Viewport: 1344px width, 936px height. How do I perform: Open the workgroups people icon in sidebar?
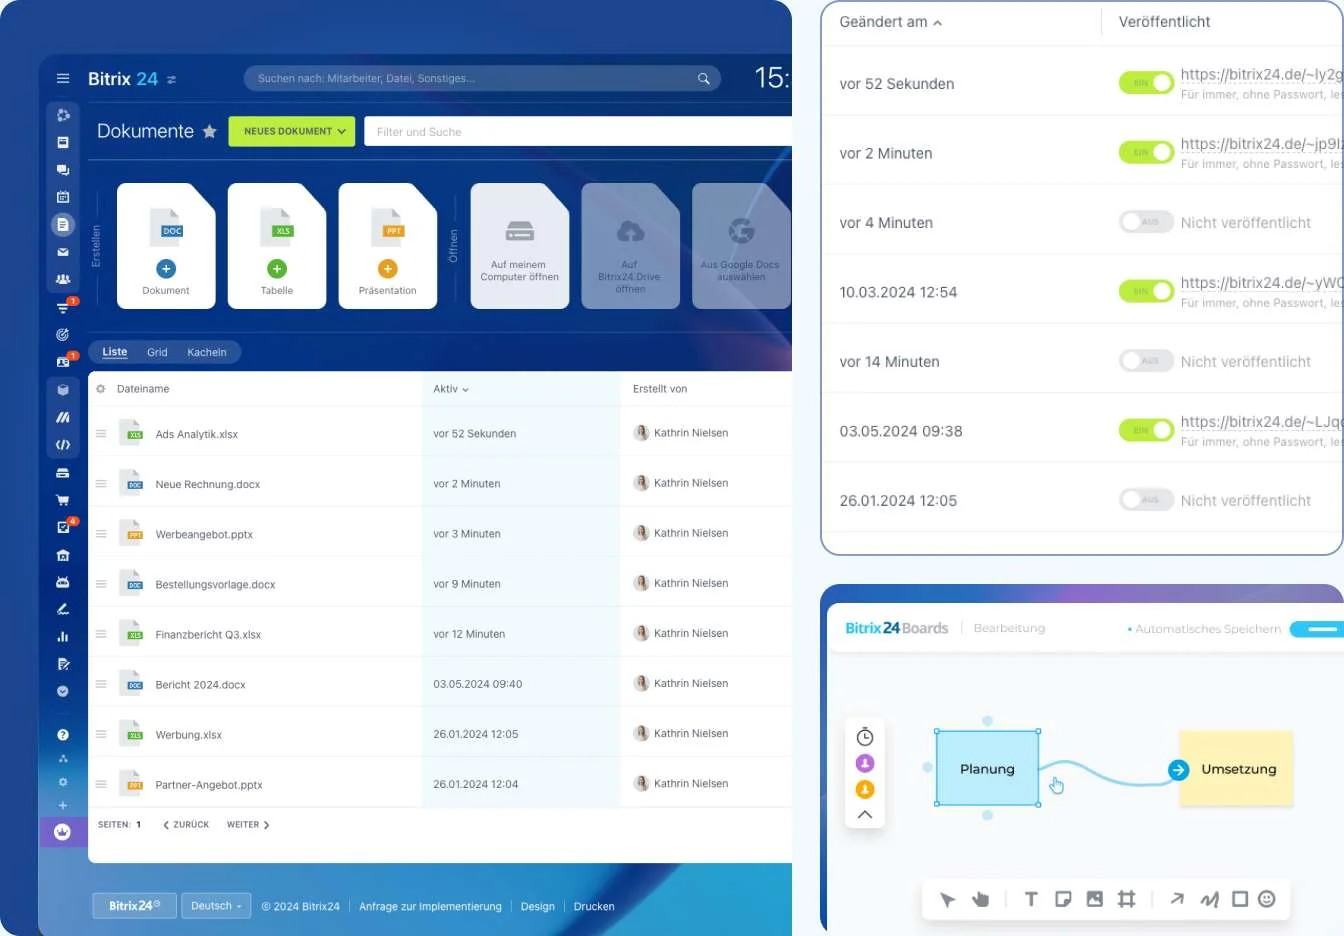(63, 280)
